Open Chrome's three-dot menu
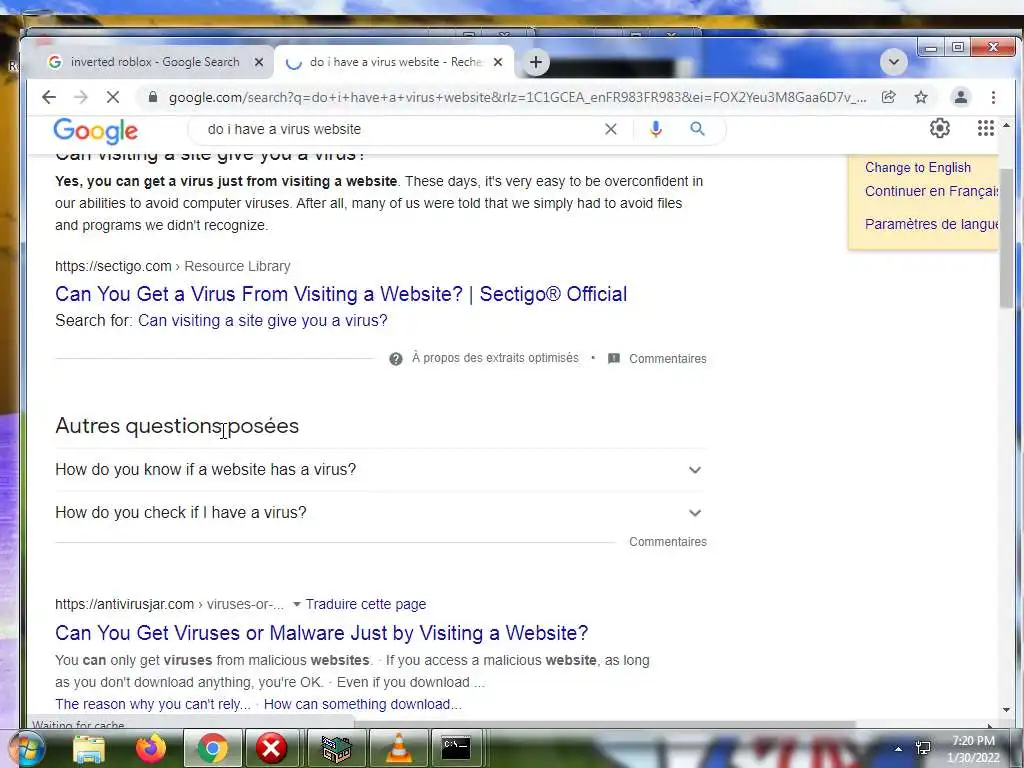Image resolution: width=1024 pixels, height=768 pixels. [993, 97]
